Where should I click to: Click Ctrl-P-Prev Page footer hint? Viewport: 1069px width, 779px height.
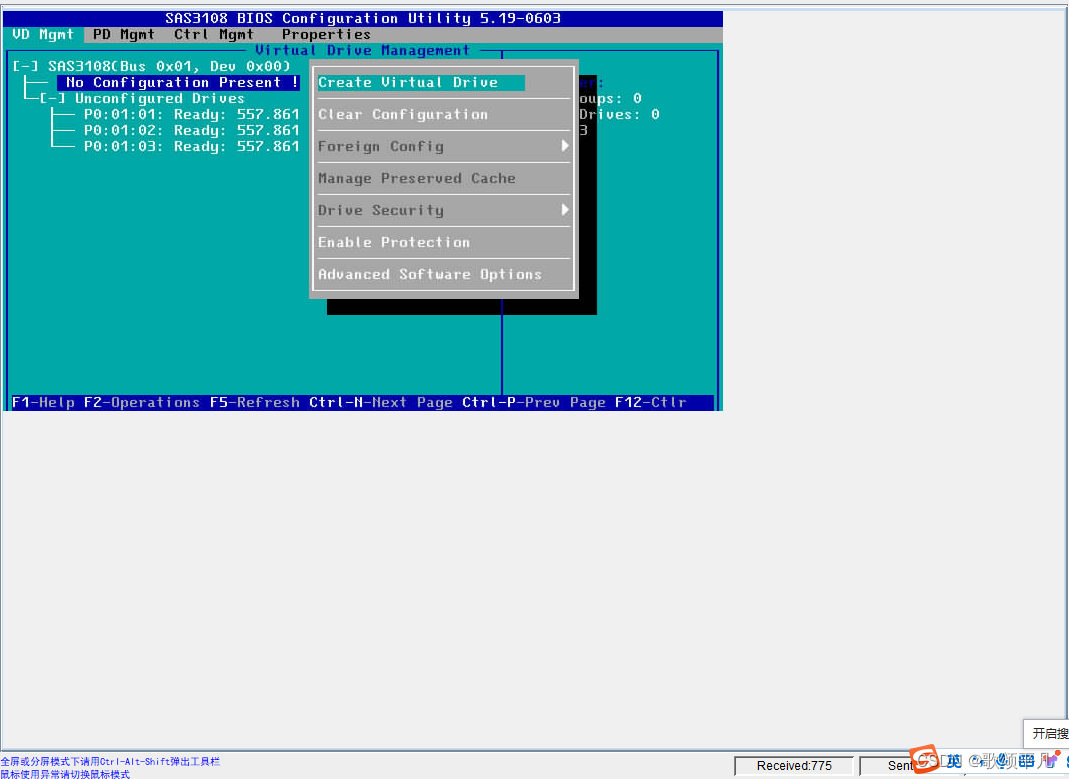tap(534, 402)
